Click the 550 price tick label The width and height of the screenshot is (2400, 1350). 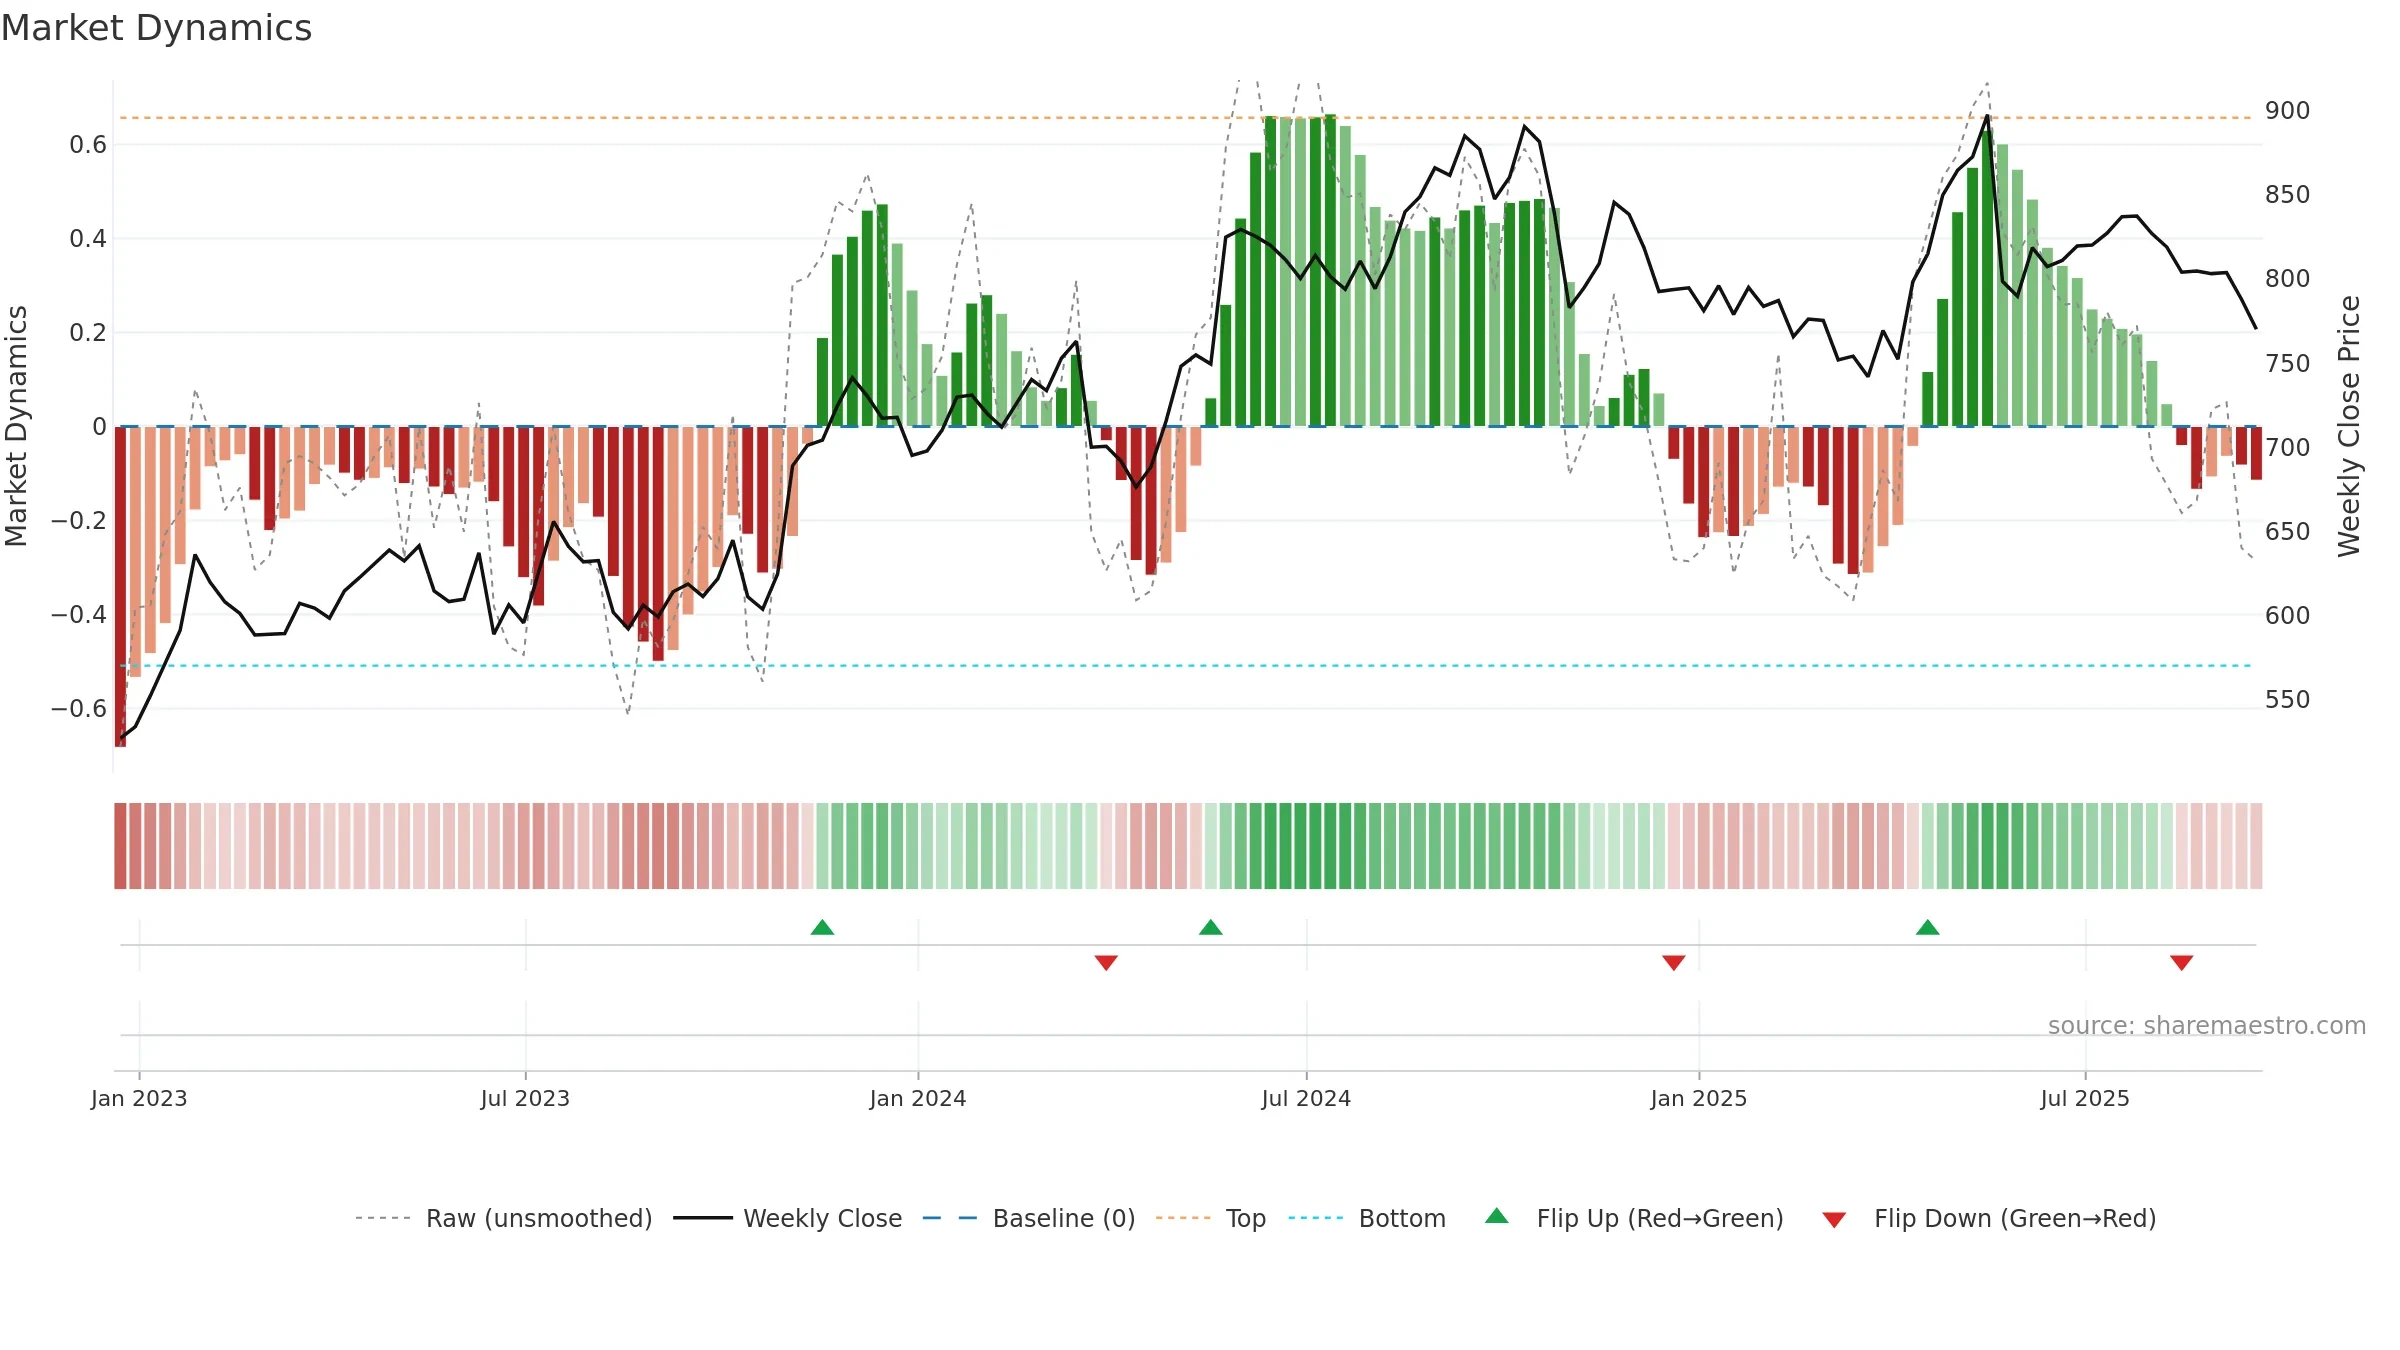2288,699
